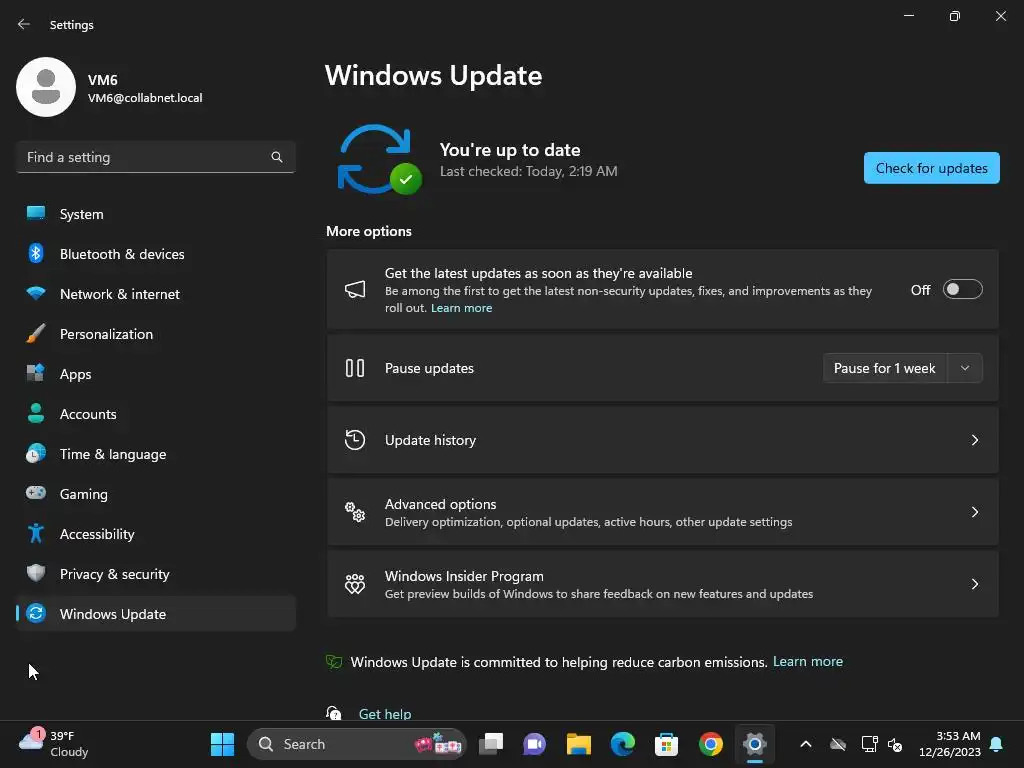
Task: Click the Accounts person icon
Action: (36, 413)
